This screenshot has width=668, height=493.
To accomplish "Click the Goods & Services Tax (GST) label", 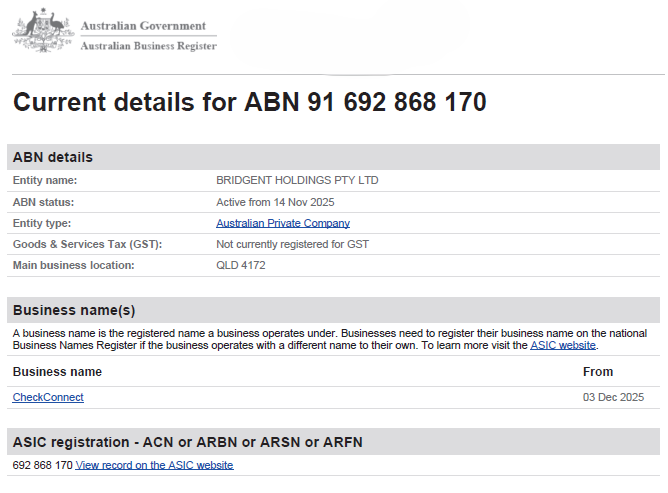I will click(87, 244).
